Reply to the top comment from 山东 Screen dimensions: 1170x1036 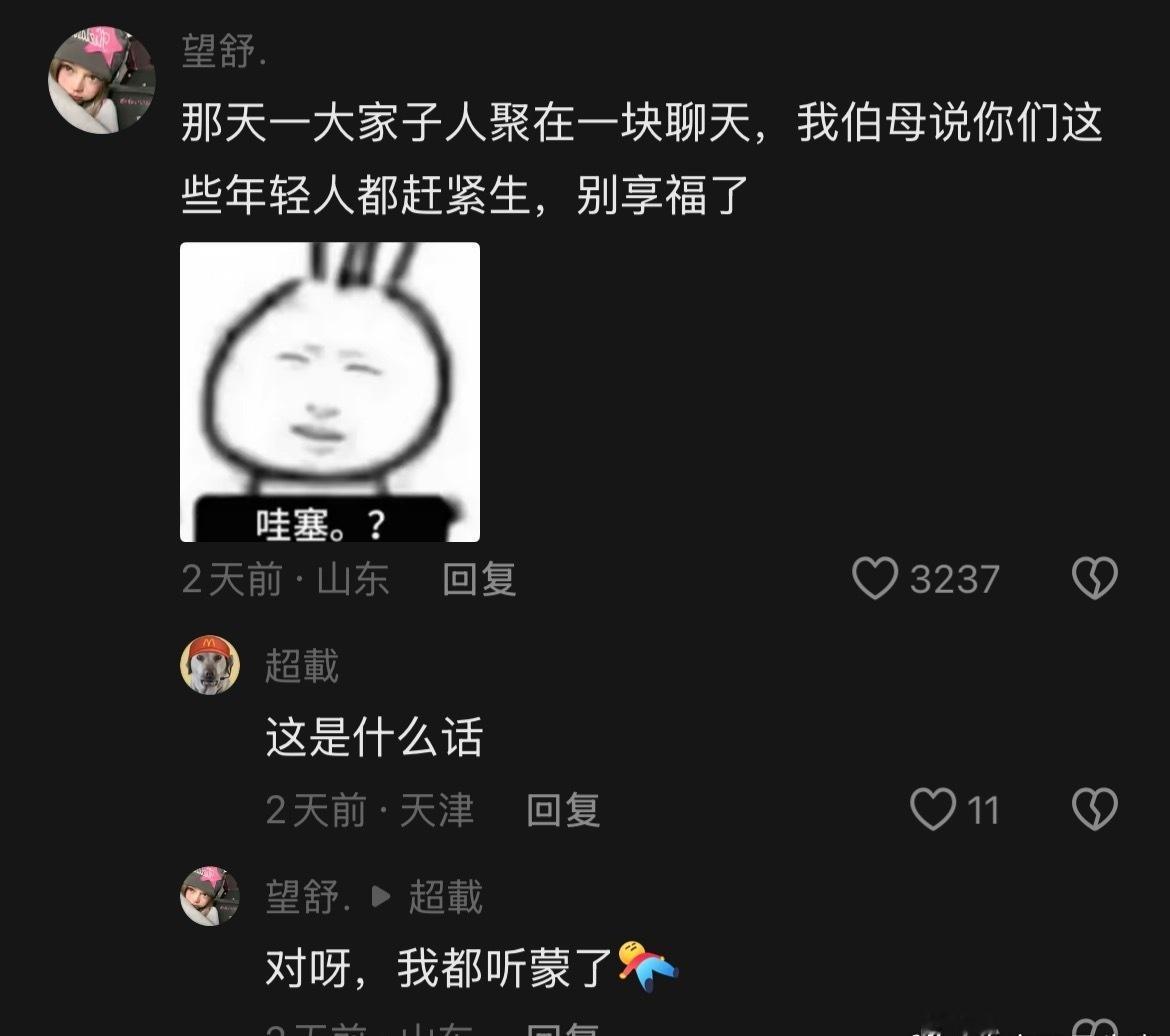coord(479,579)
